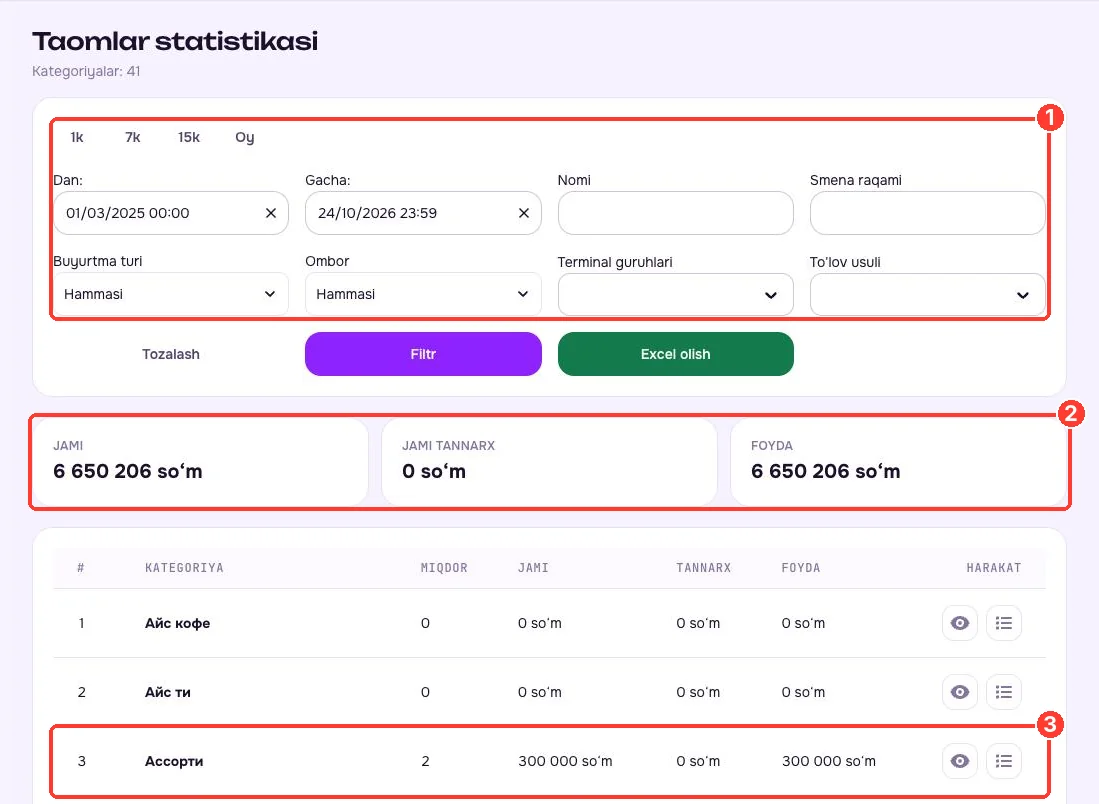The image size is (1099, 804).
Task: Click the Kategoriyalar: 41 text
Action: click(86, 71)
